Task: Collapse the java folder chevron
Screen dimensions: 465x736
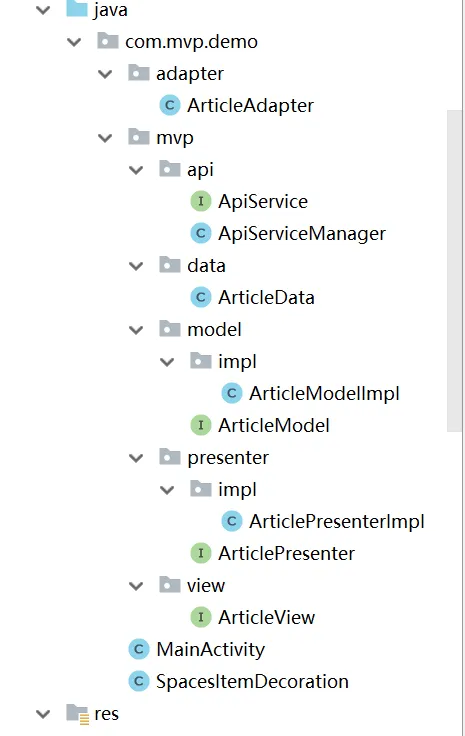Action: click(x=43, y=10)
